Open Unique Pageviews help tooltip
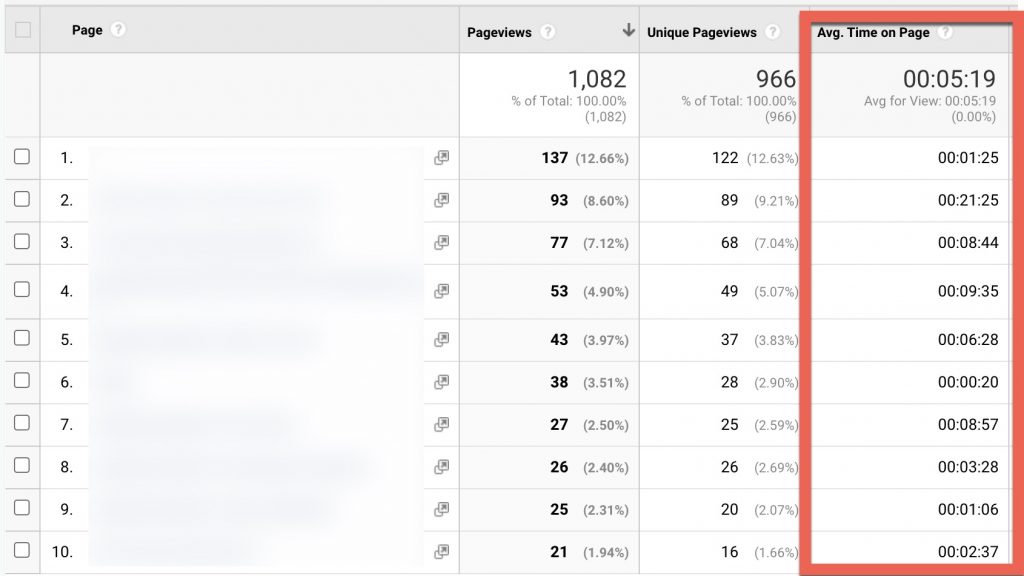The image size is (1024, 576). [x=772, y=32]
